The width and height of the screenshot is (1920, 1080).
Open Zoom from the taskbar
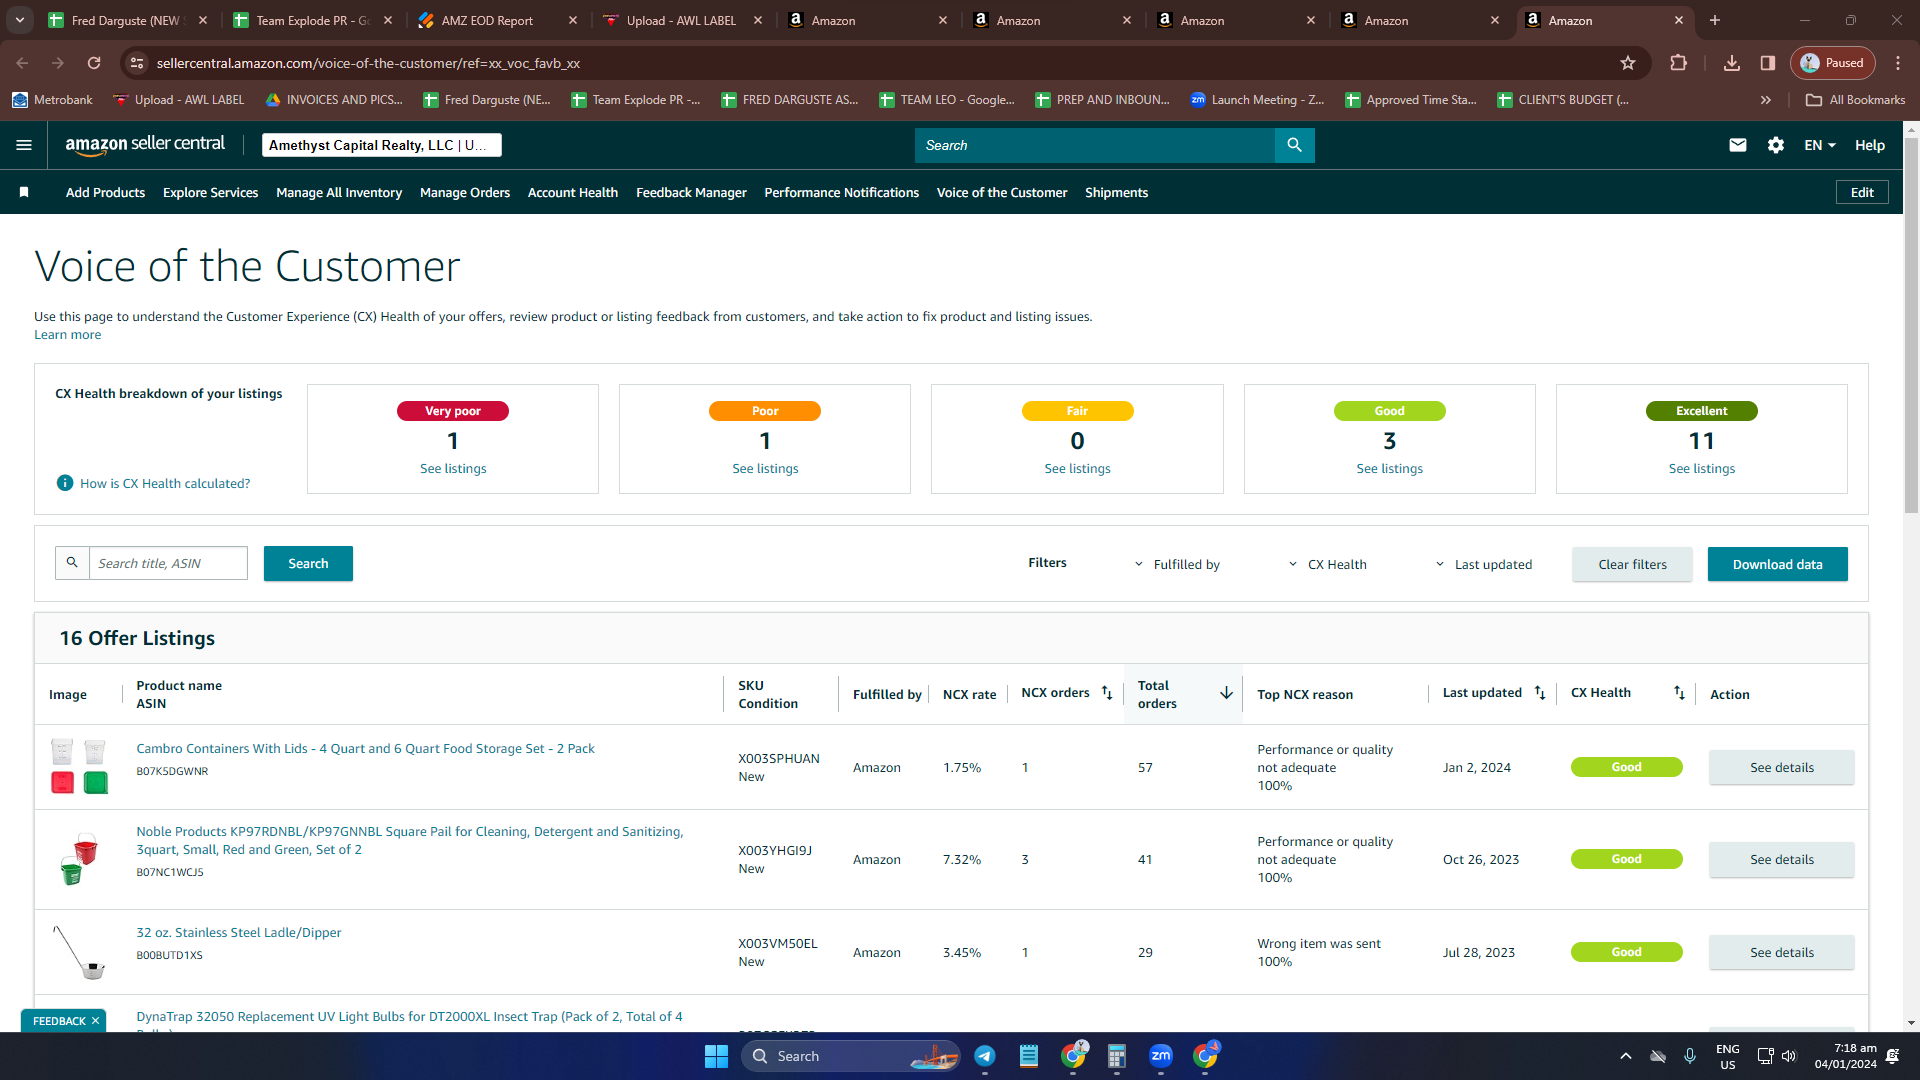coord(1161,1056)
